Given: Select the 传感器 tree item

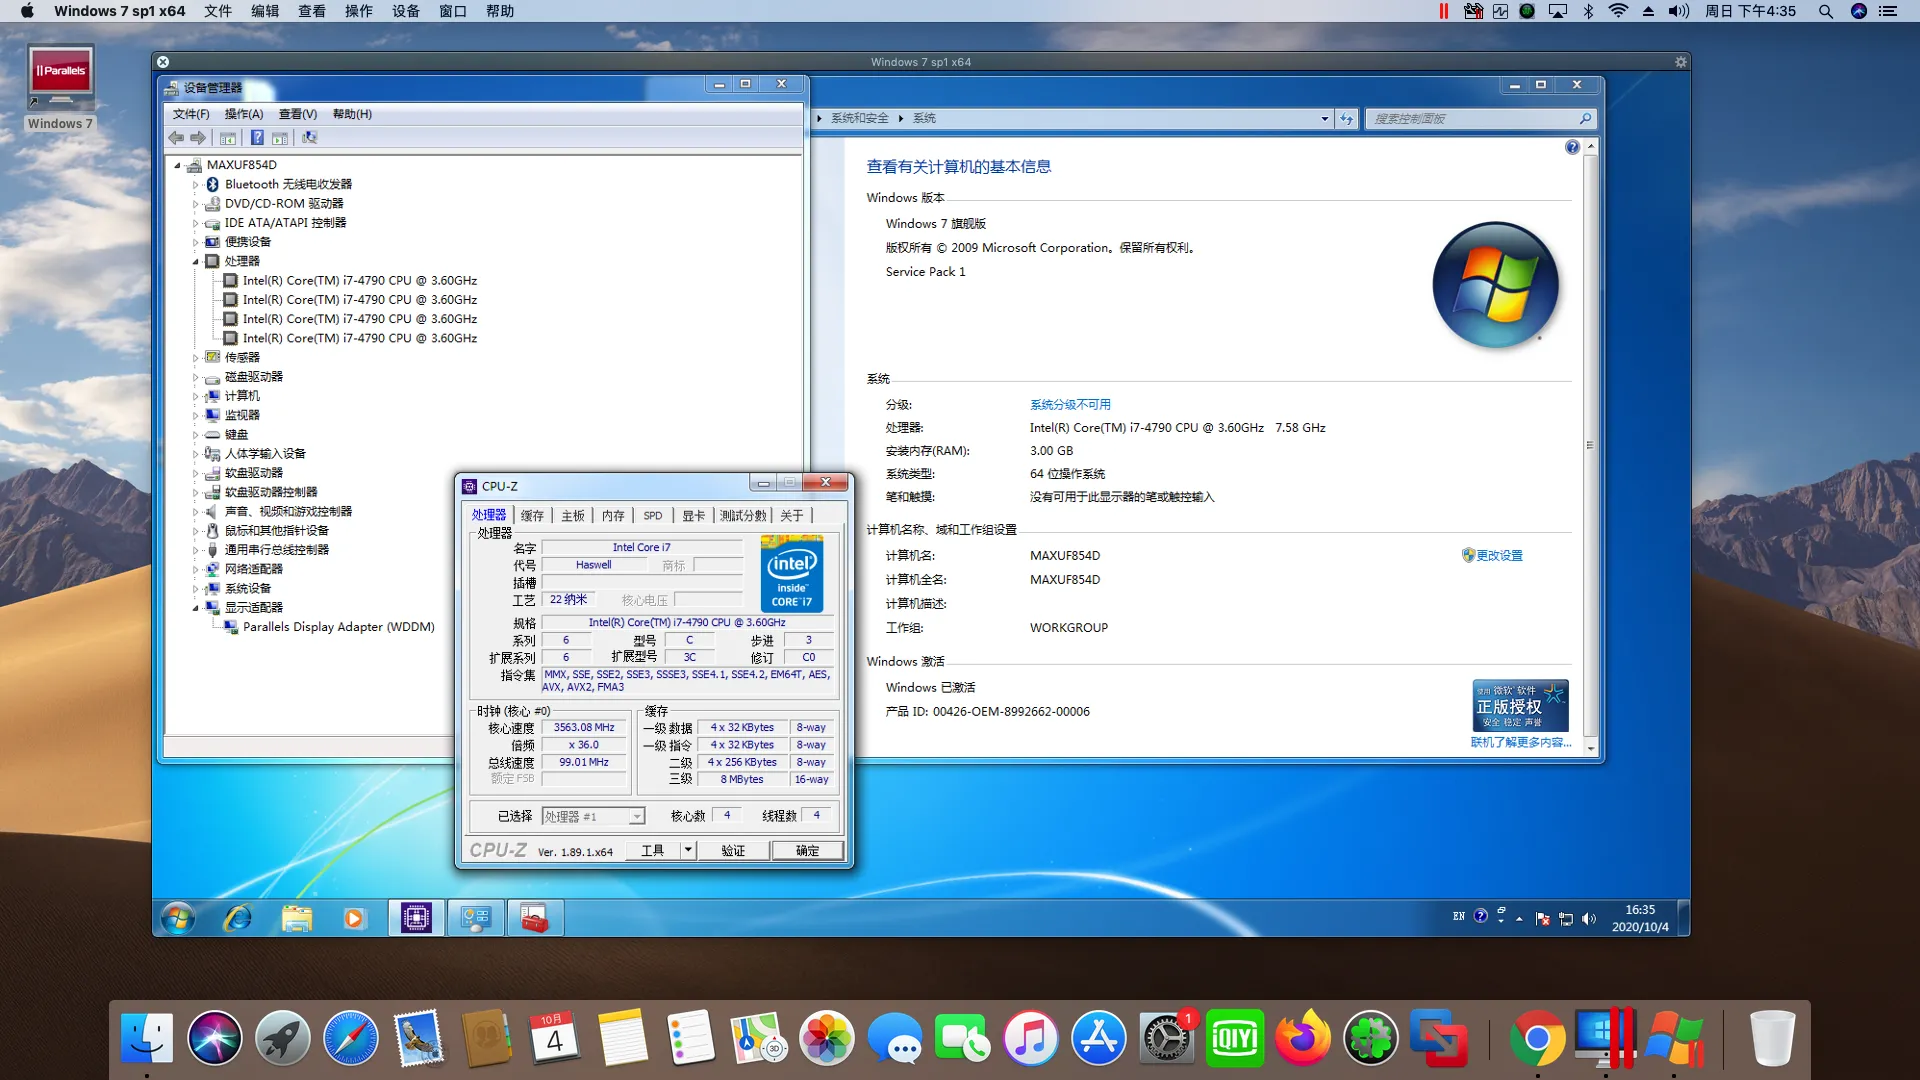Looking at the screenshot, I should tap(242, 357).
